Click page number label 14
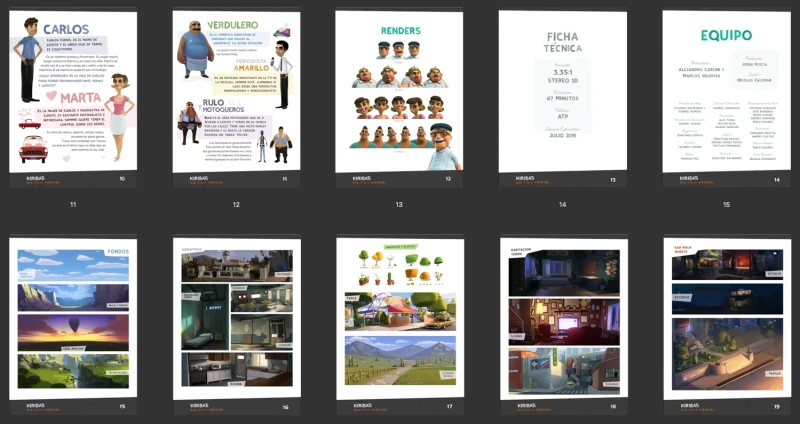 pyautogui.click(x=562, y=205)
